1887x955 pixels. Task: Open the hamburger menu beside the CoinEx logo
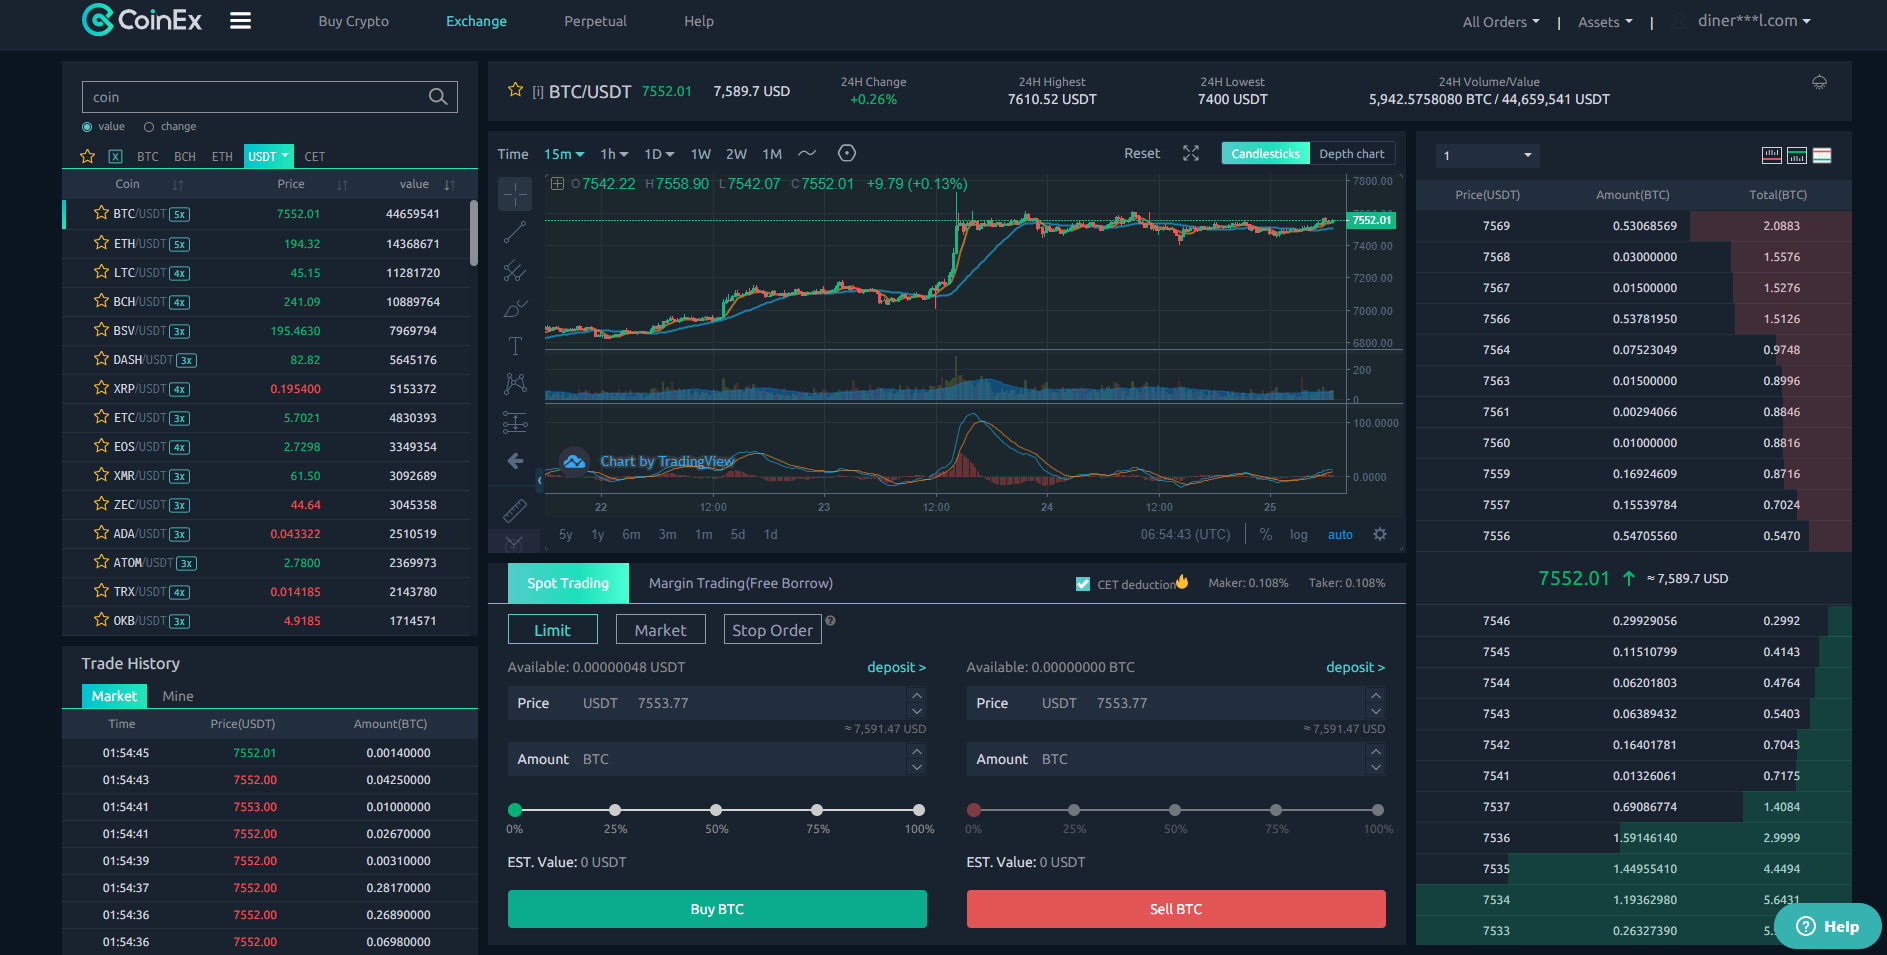click(240, 21)
